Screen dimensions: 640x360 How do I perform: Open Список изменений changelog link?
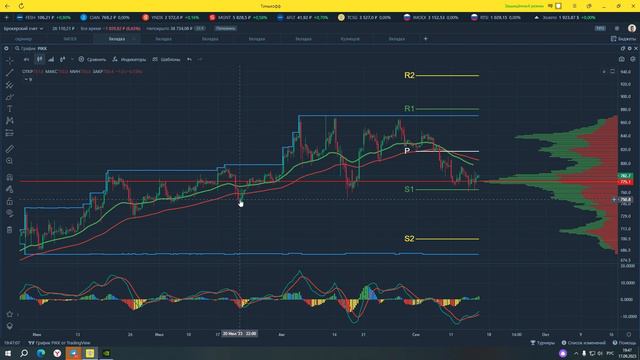click(x=583, y=343)
